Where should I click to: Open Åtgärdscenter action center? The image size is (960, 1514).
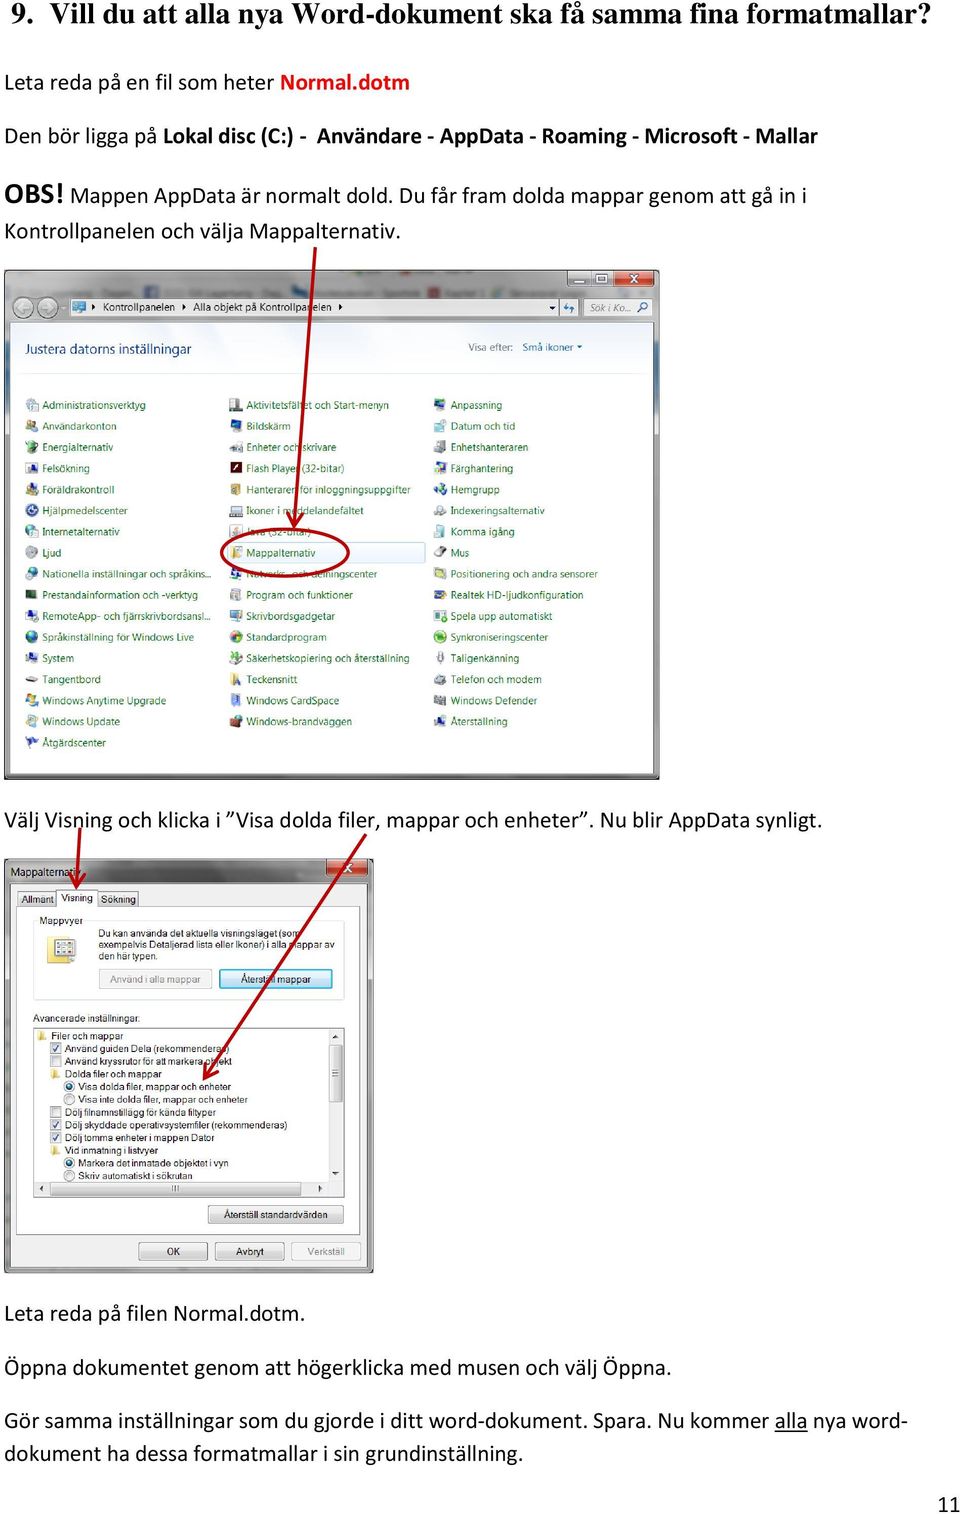coord(66,742)
